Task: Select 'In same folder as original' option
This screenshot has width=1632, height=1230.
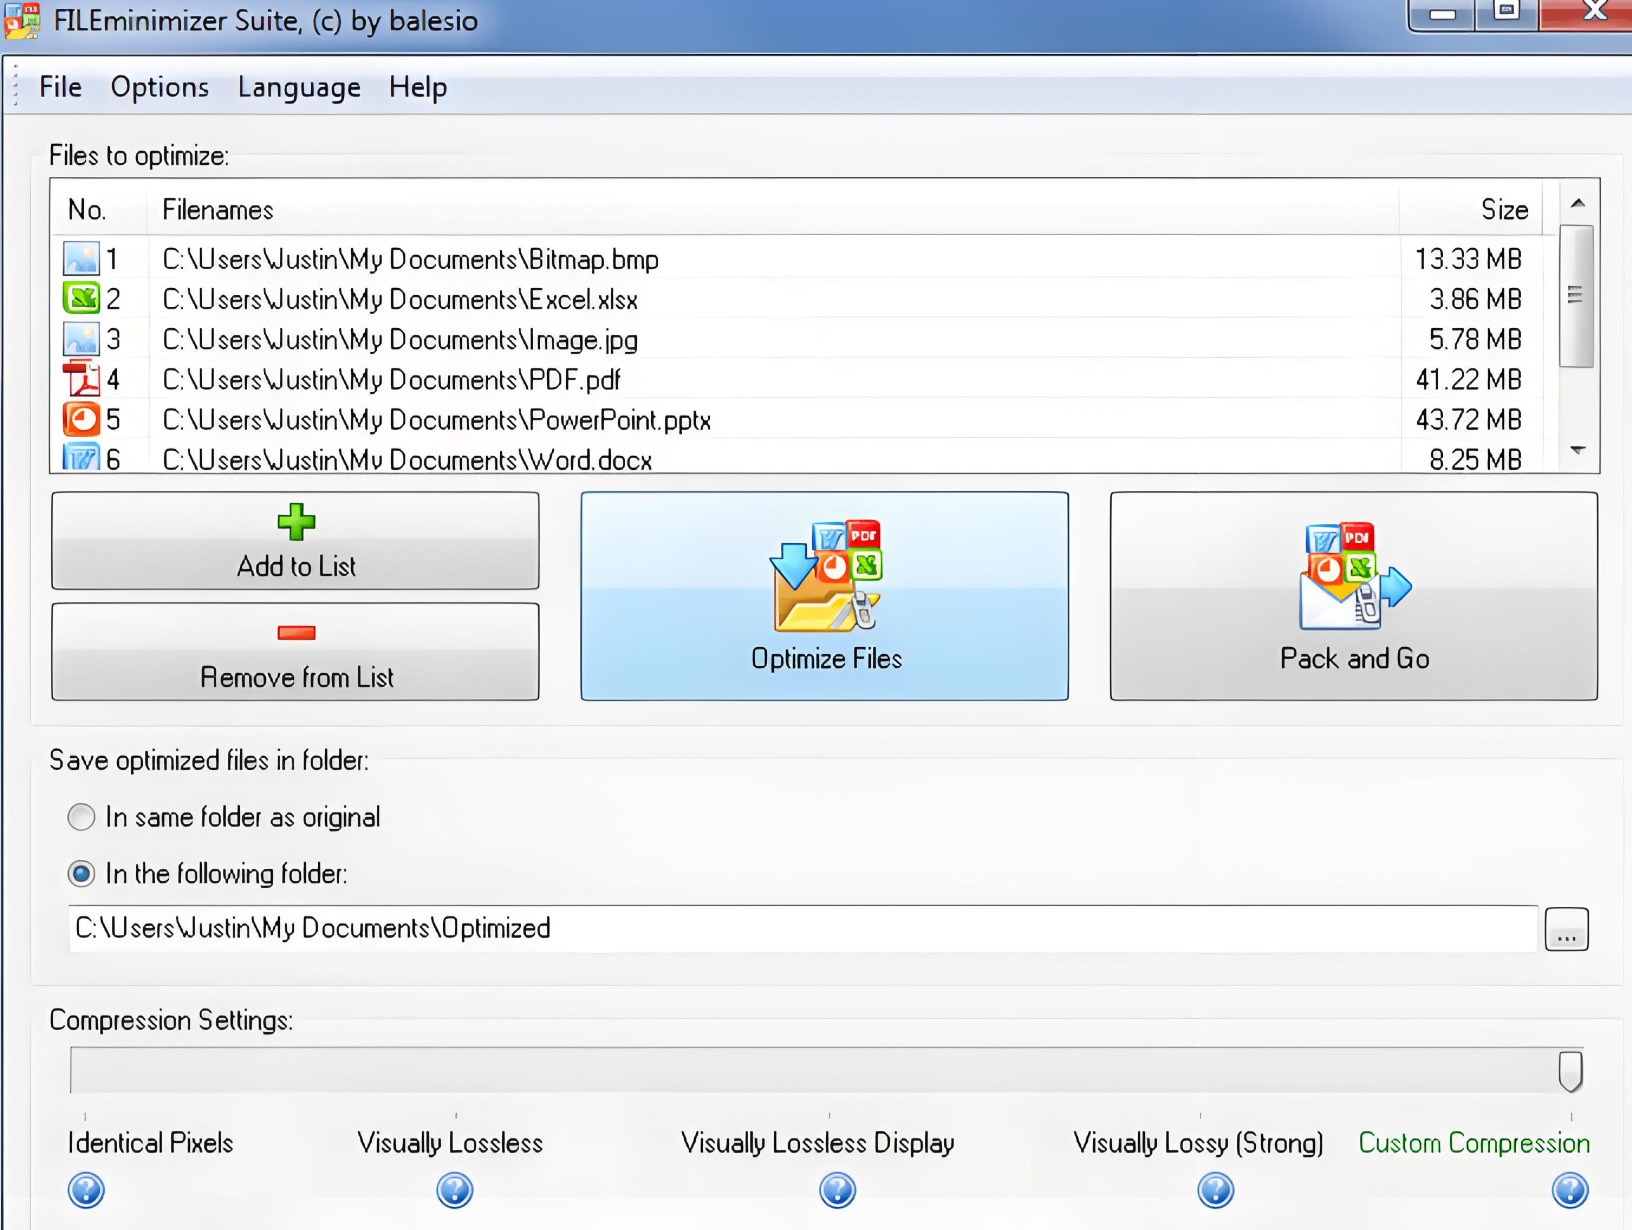Action: click(81, 817)
